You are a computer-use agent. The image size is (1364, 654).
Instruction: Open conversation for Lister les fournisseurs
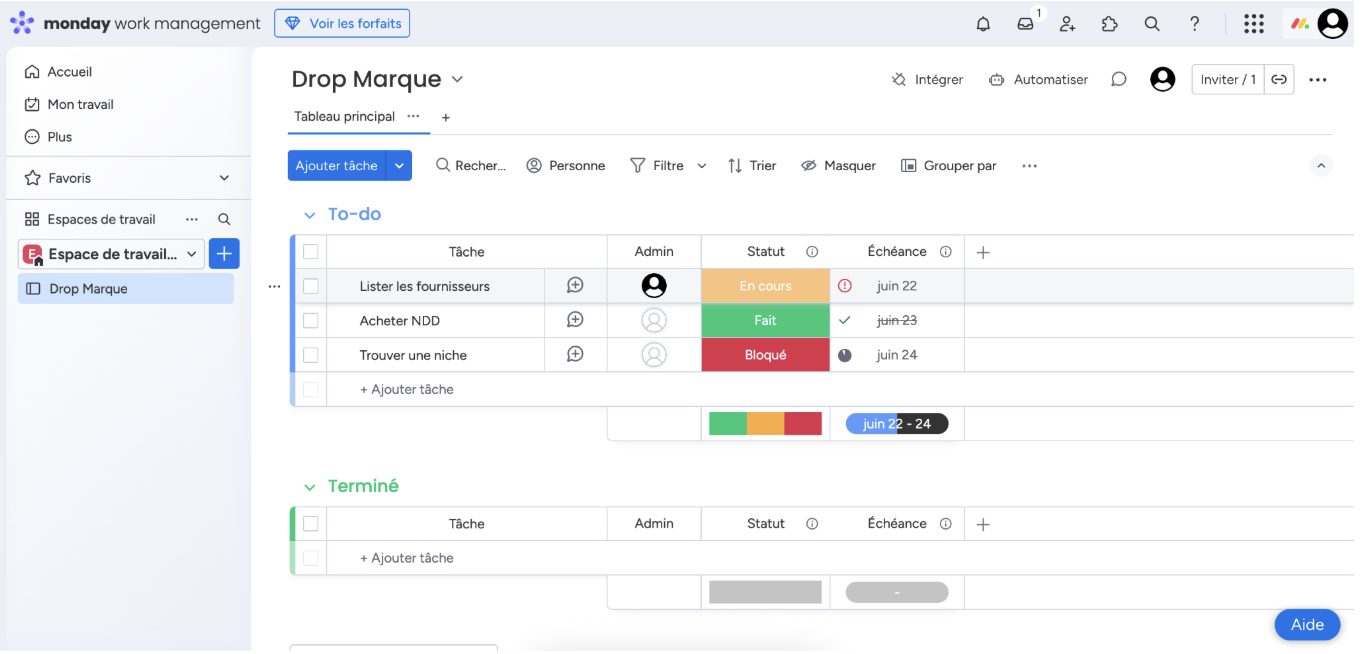tap(575, 286)
